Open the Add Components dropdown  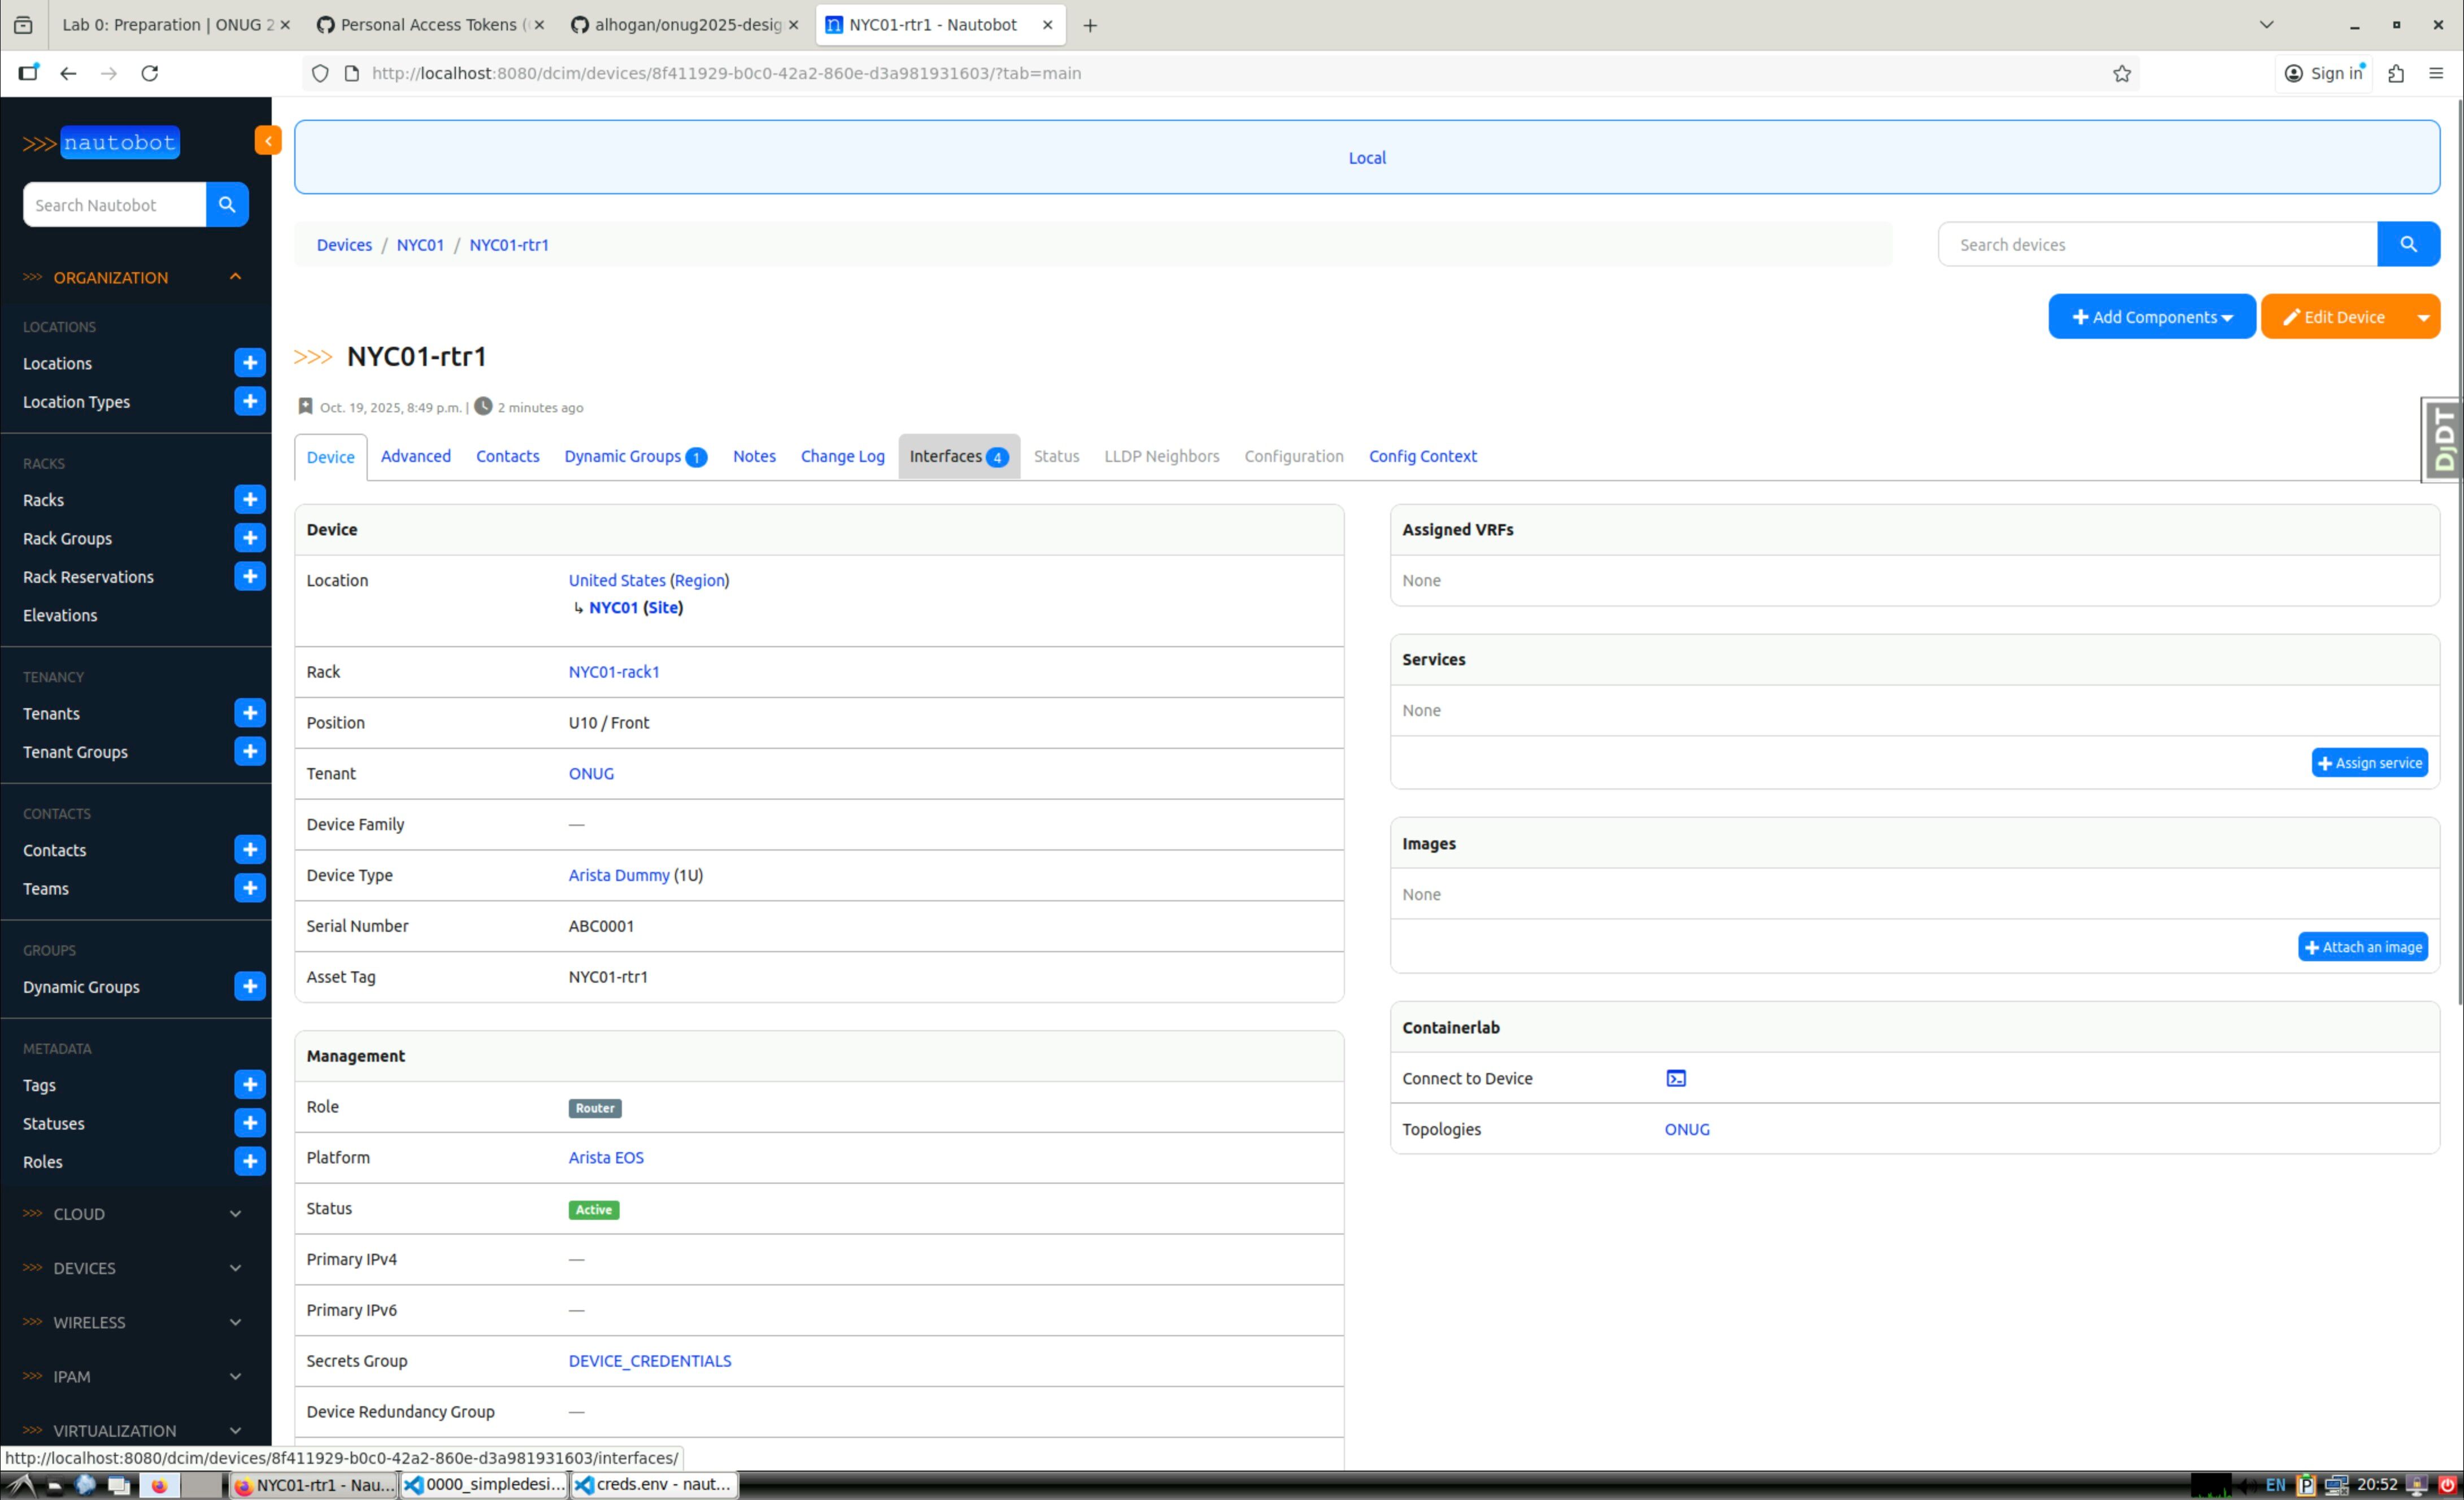pos(2151,317)
